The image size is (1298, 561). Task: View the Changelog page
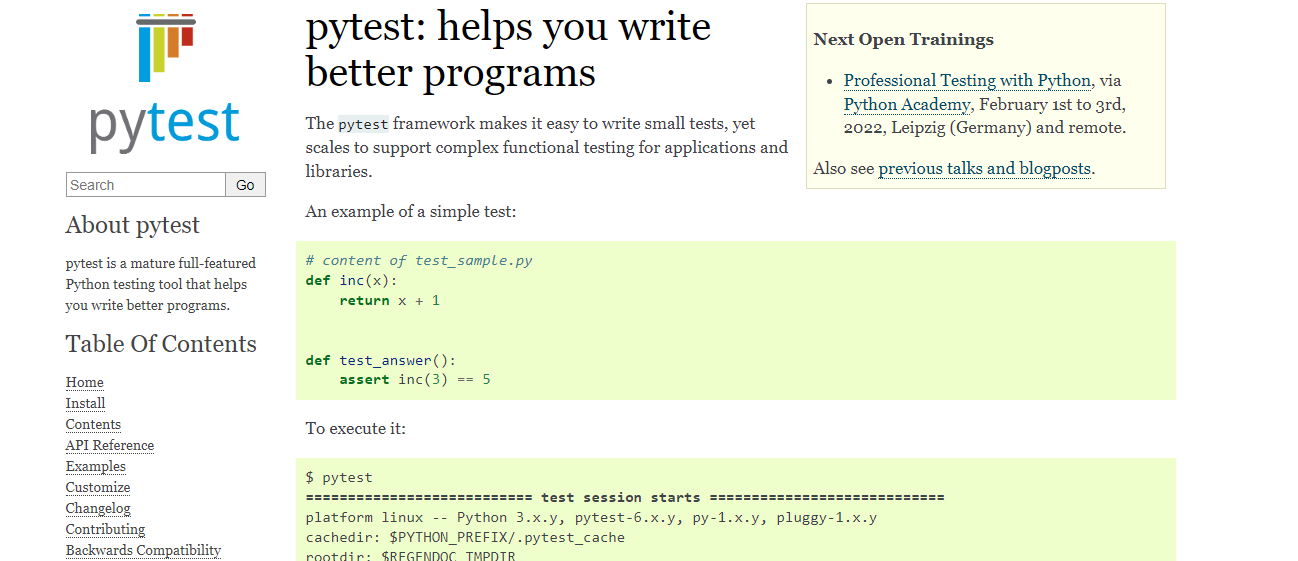pyautogui.click(x=98, y=509)
